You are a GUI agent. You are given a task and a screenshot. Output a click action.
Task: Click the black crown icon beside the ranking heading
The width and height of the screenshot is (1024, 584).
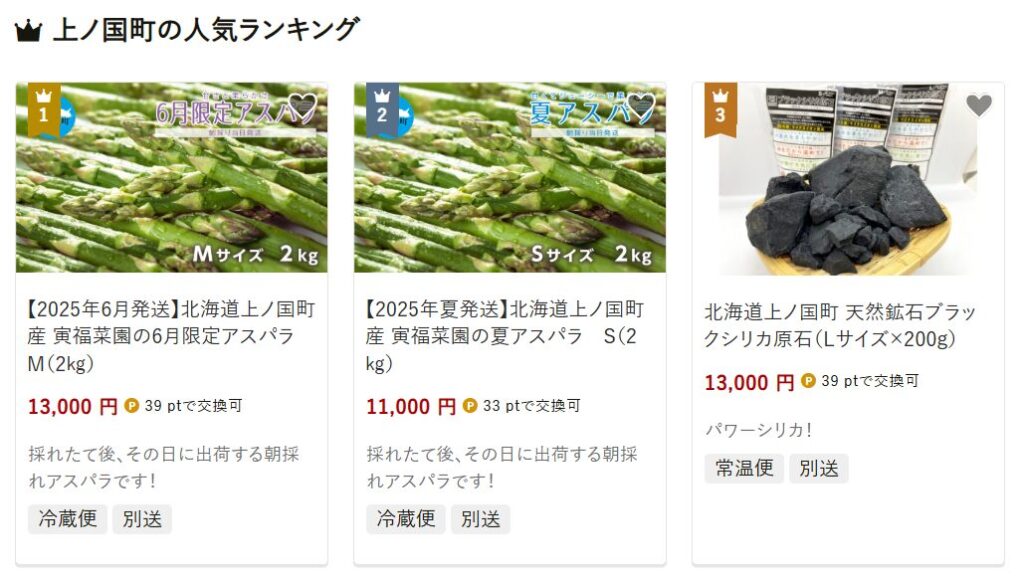(x=28, y=31)
